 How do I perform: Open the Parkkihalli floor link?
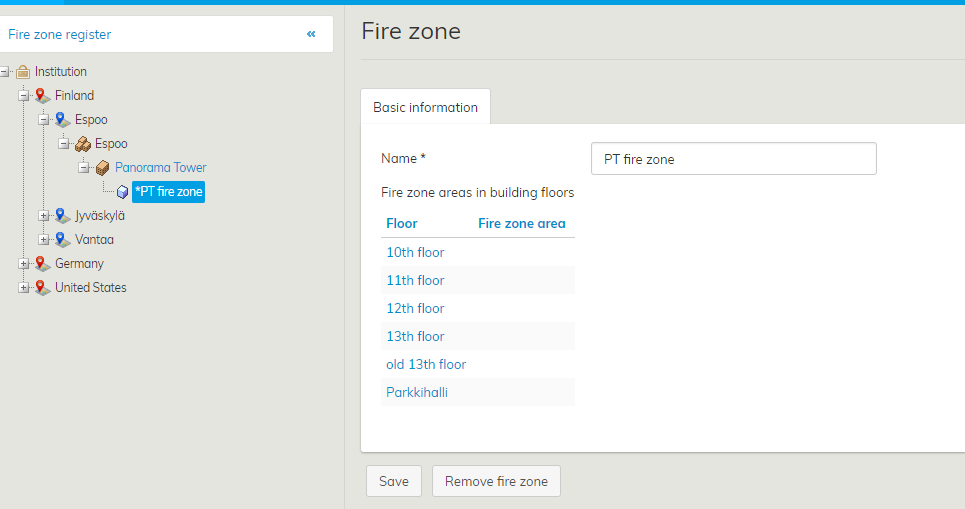[x=417, y=392]
